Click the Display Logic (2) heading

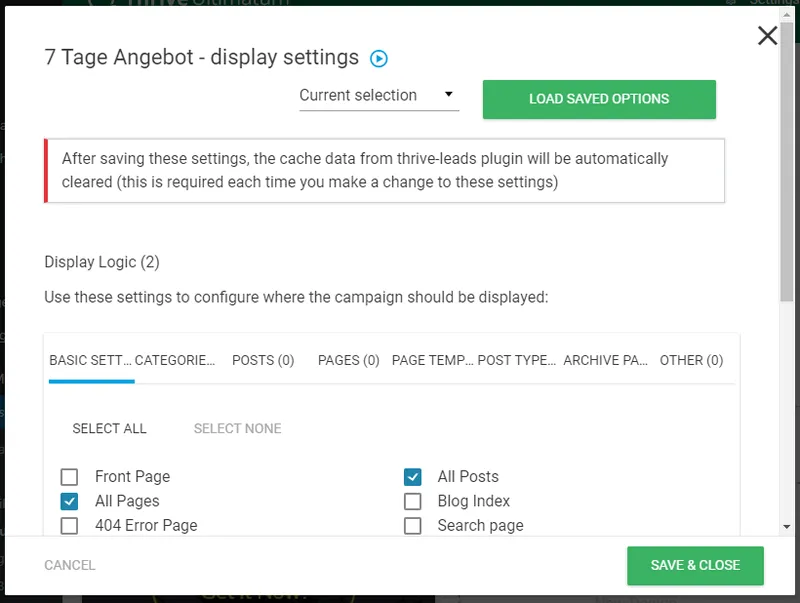[x=102, y=262]
